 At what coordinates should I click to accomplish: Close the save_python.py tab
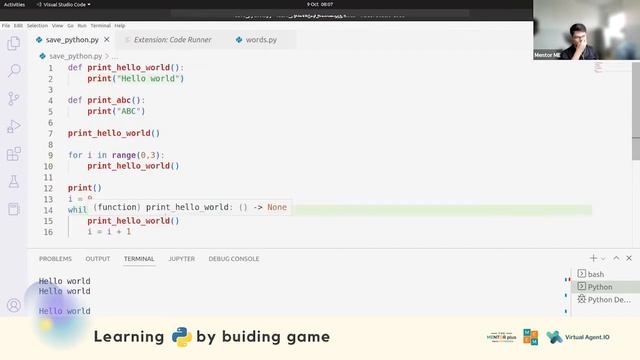107,40
